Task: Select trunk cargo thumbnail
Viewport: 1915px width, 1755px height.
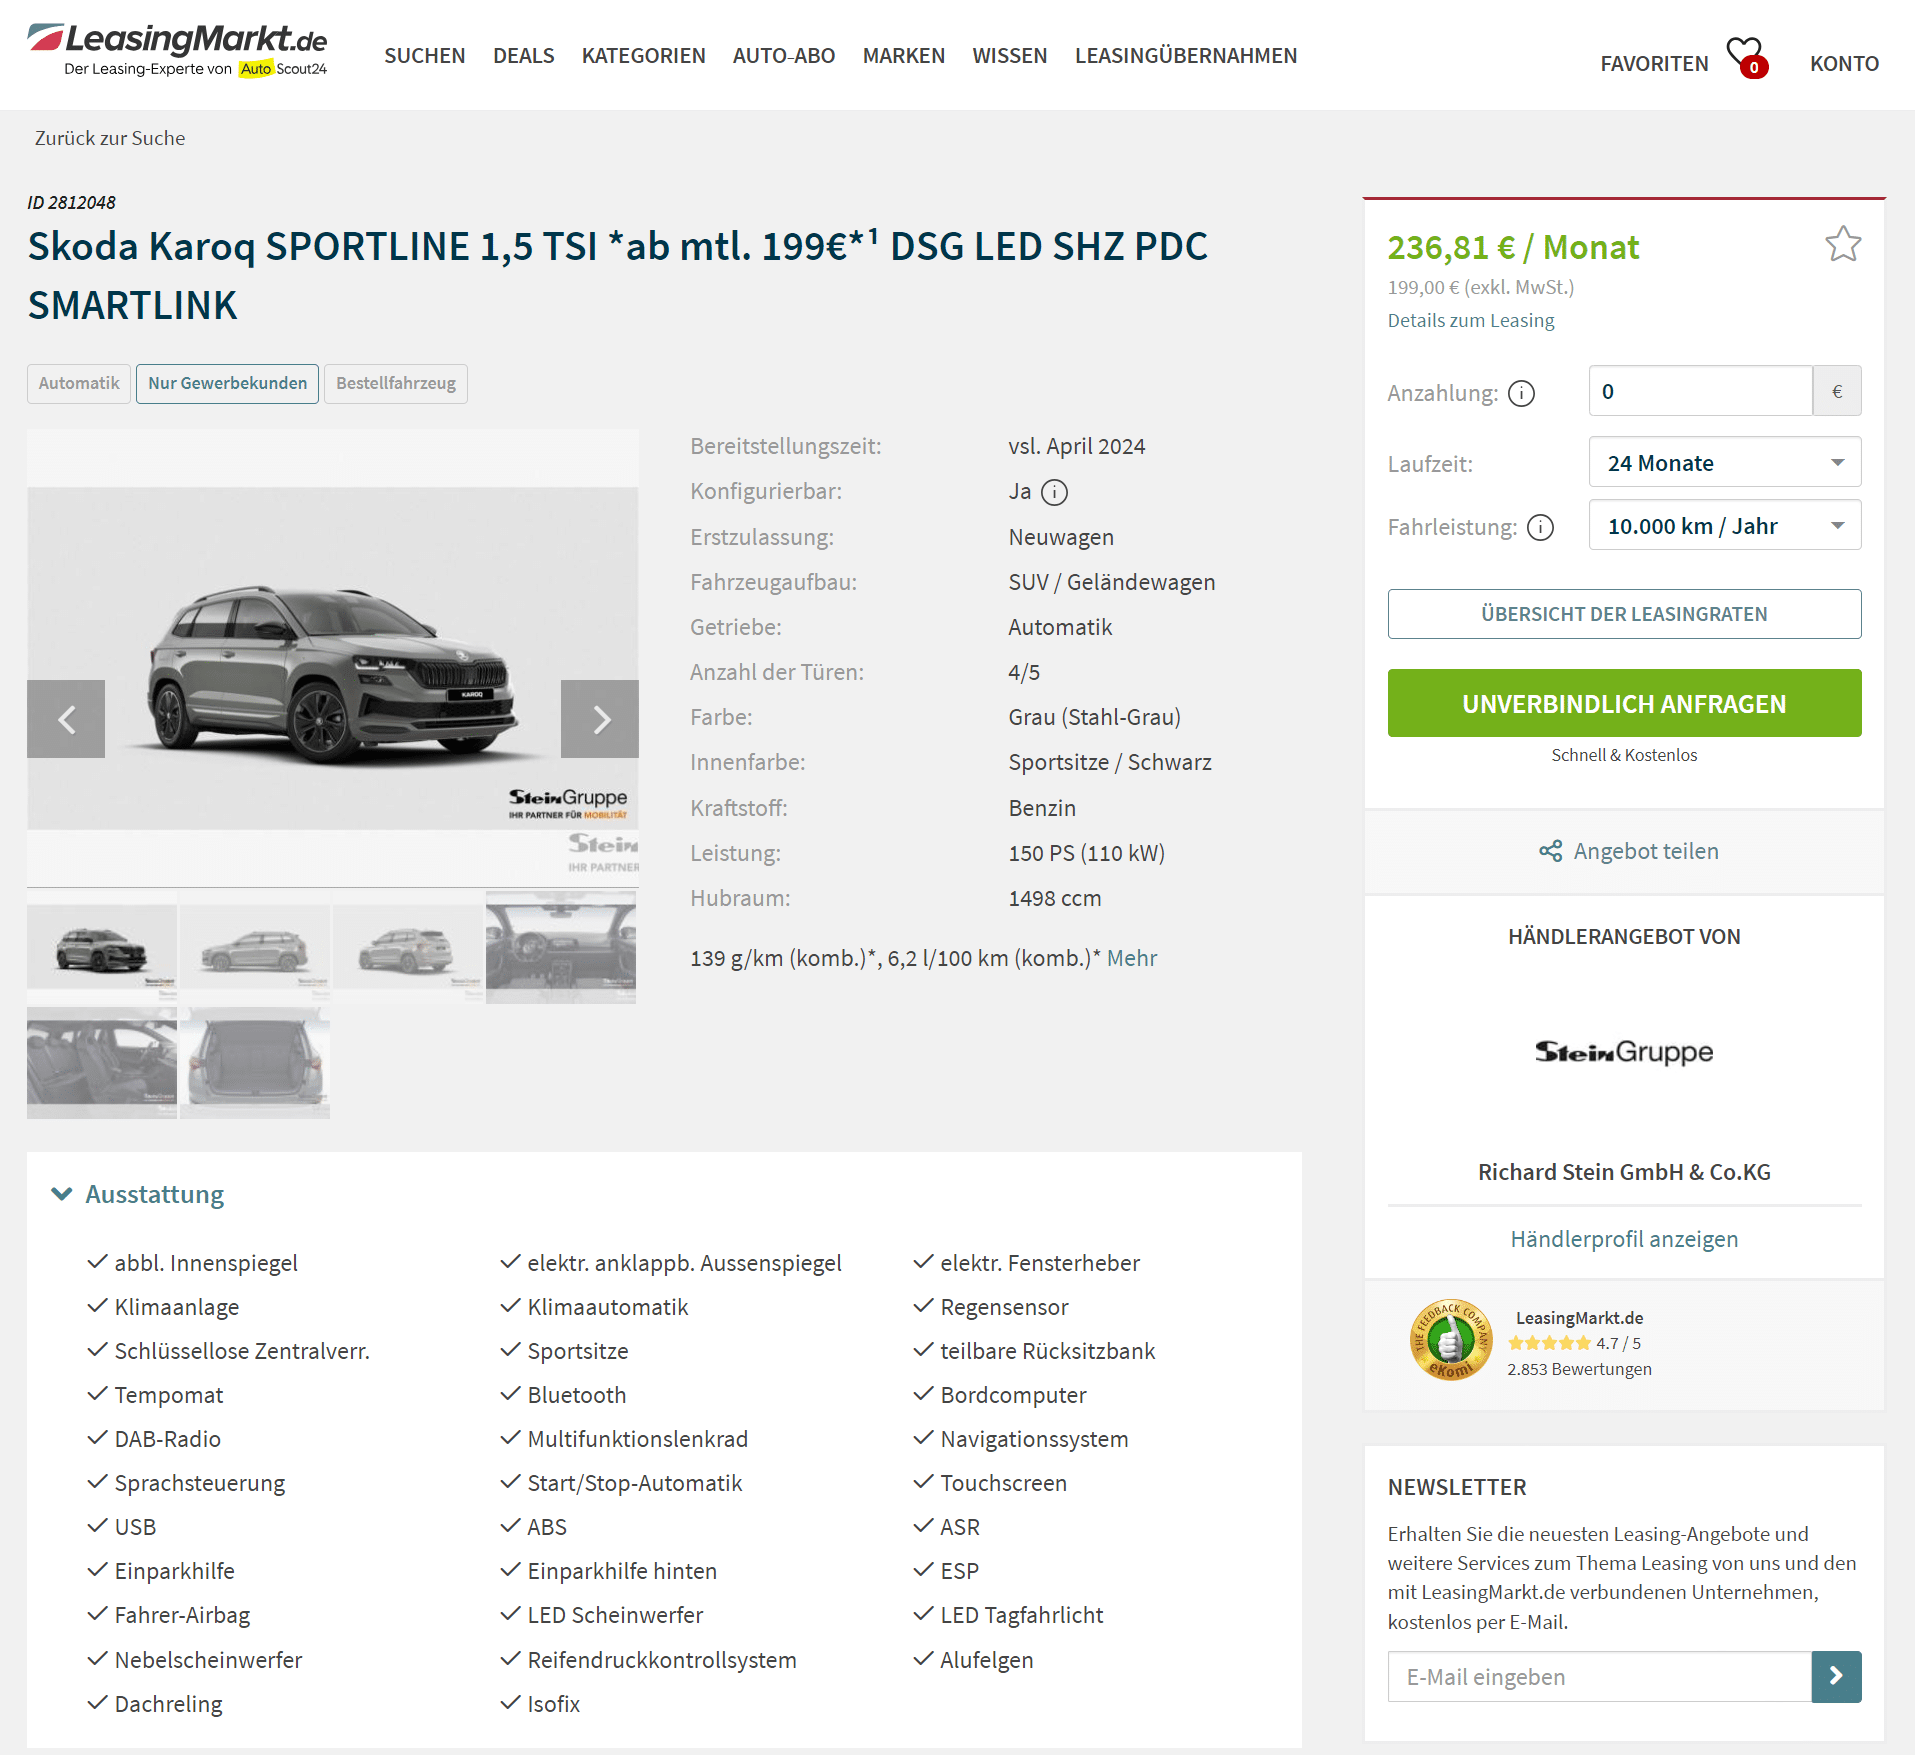Action: pos(255,1063)
